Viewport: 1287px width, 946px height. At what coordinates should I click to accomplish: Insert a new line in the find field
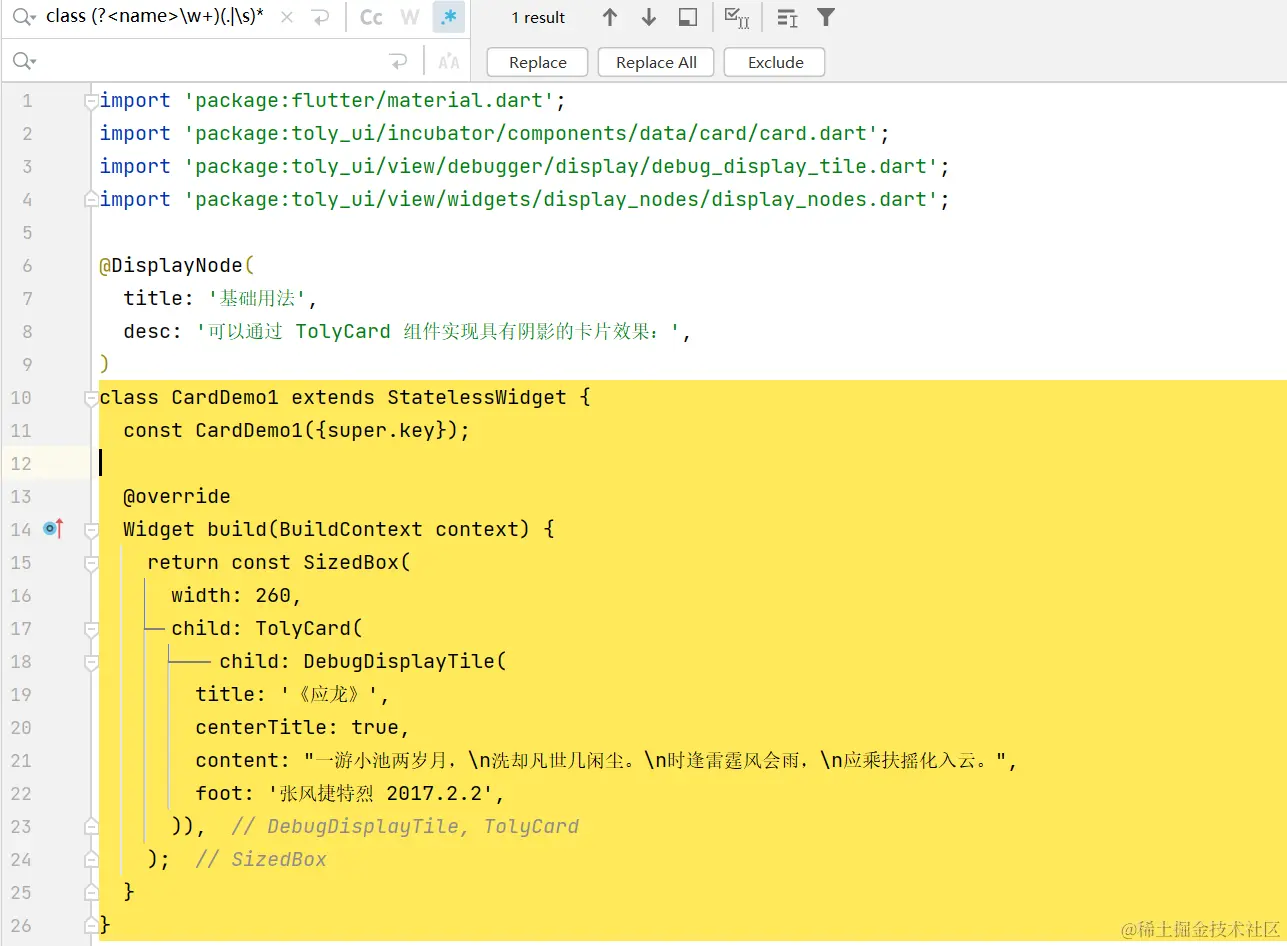321,18
